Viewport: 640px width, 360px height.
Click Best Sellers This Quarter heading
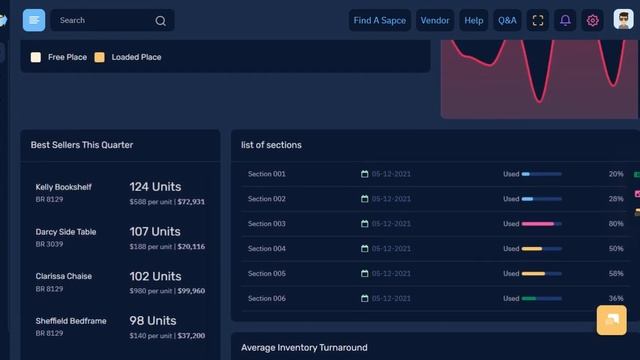[x=82, y=145]
